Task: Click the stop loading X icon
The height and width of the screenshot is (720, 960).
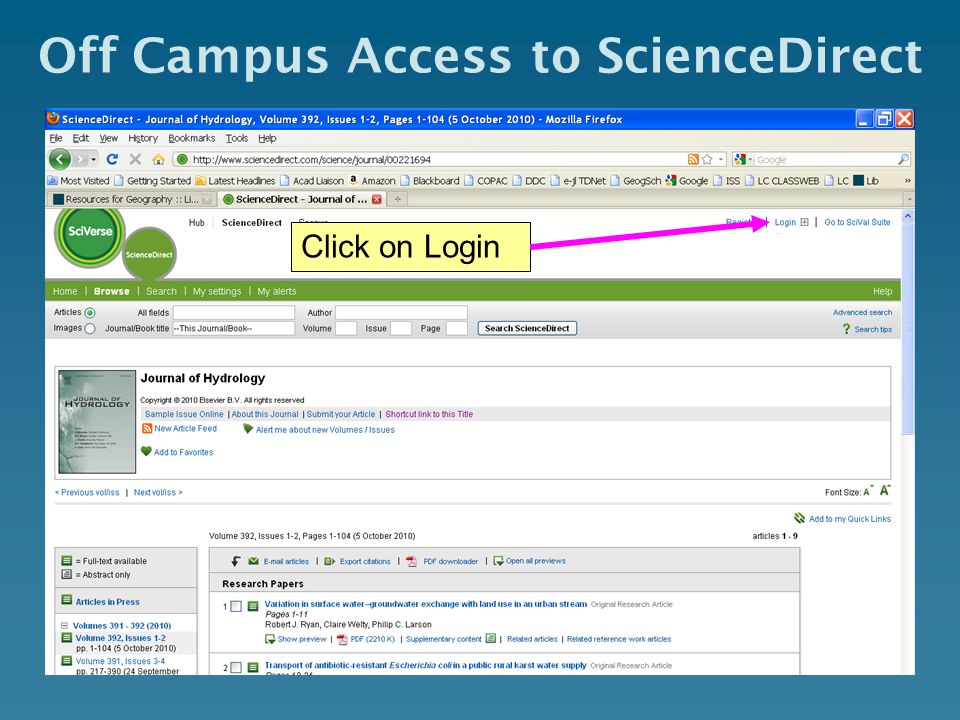Action: [x=135, y=159]
